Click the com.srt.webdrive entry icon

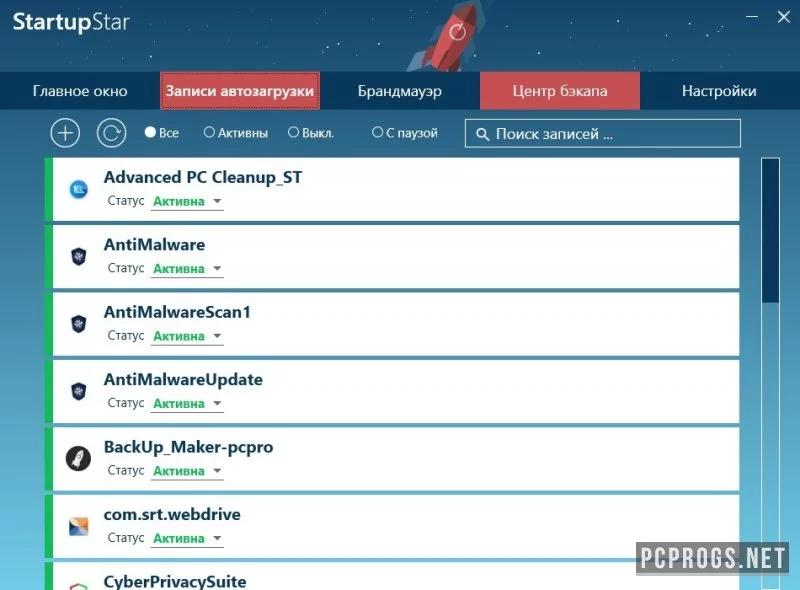pos(79,526)
